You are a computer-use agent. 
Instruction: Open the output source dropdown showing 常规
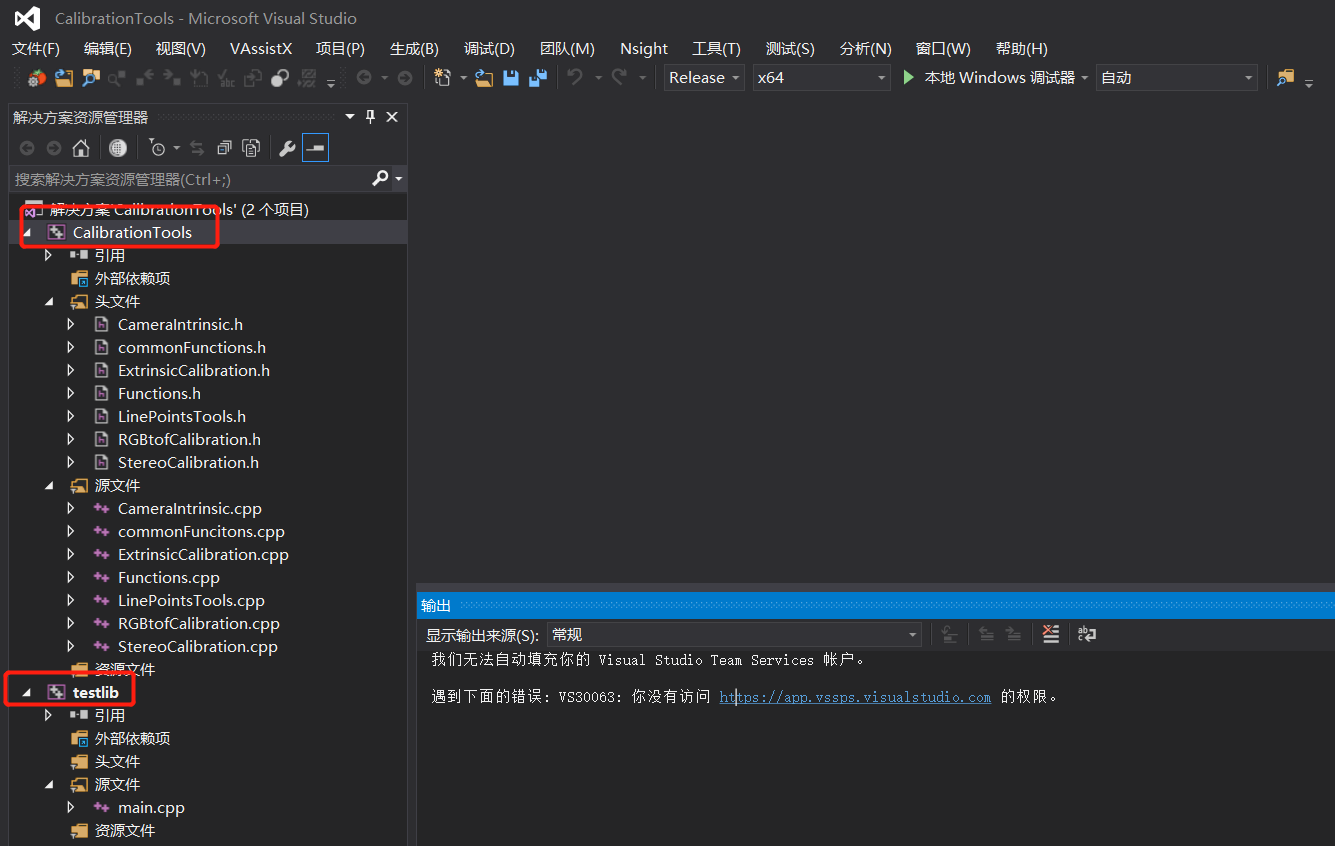(x=734, y=634)
